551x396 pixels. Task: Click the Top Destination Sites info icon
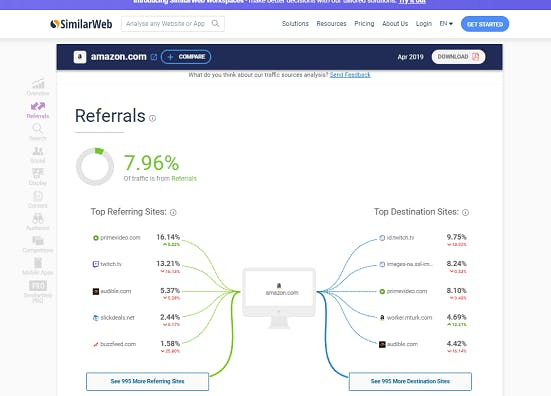465,212
